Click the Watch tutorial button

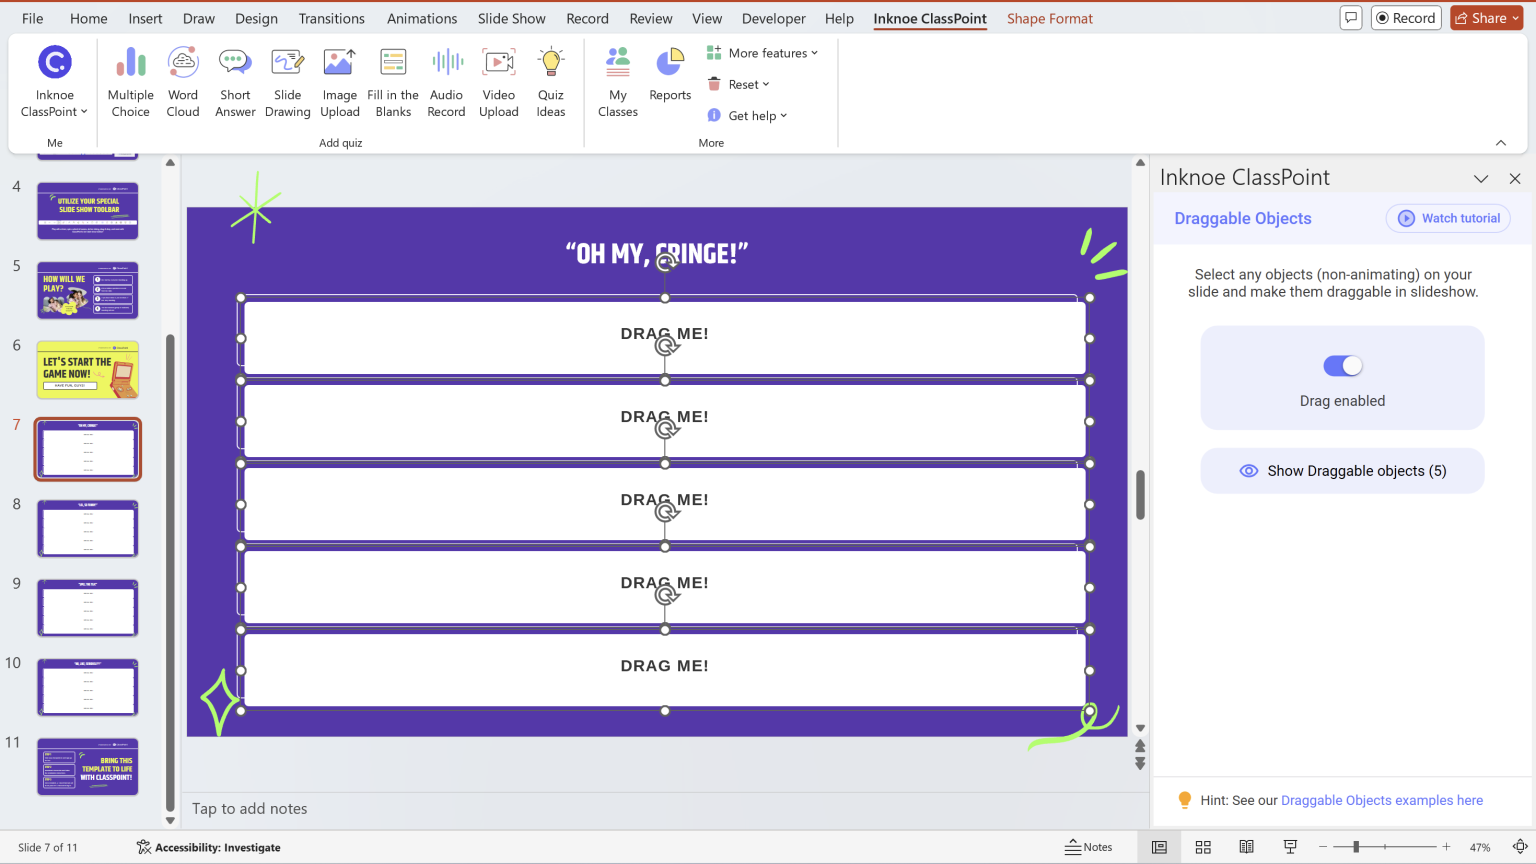(1448, 218)
